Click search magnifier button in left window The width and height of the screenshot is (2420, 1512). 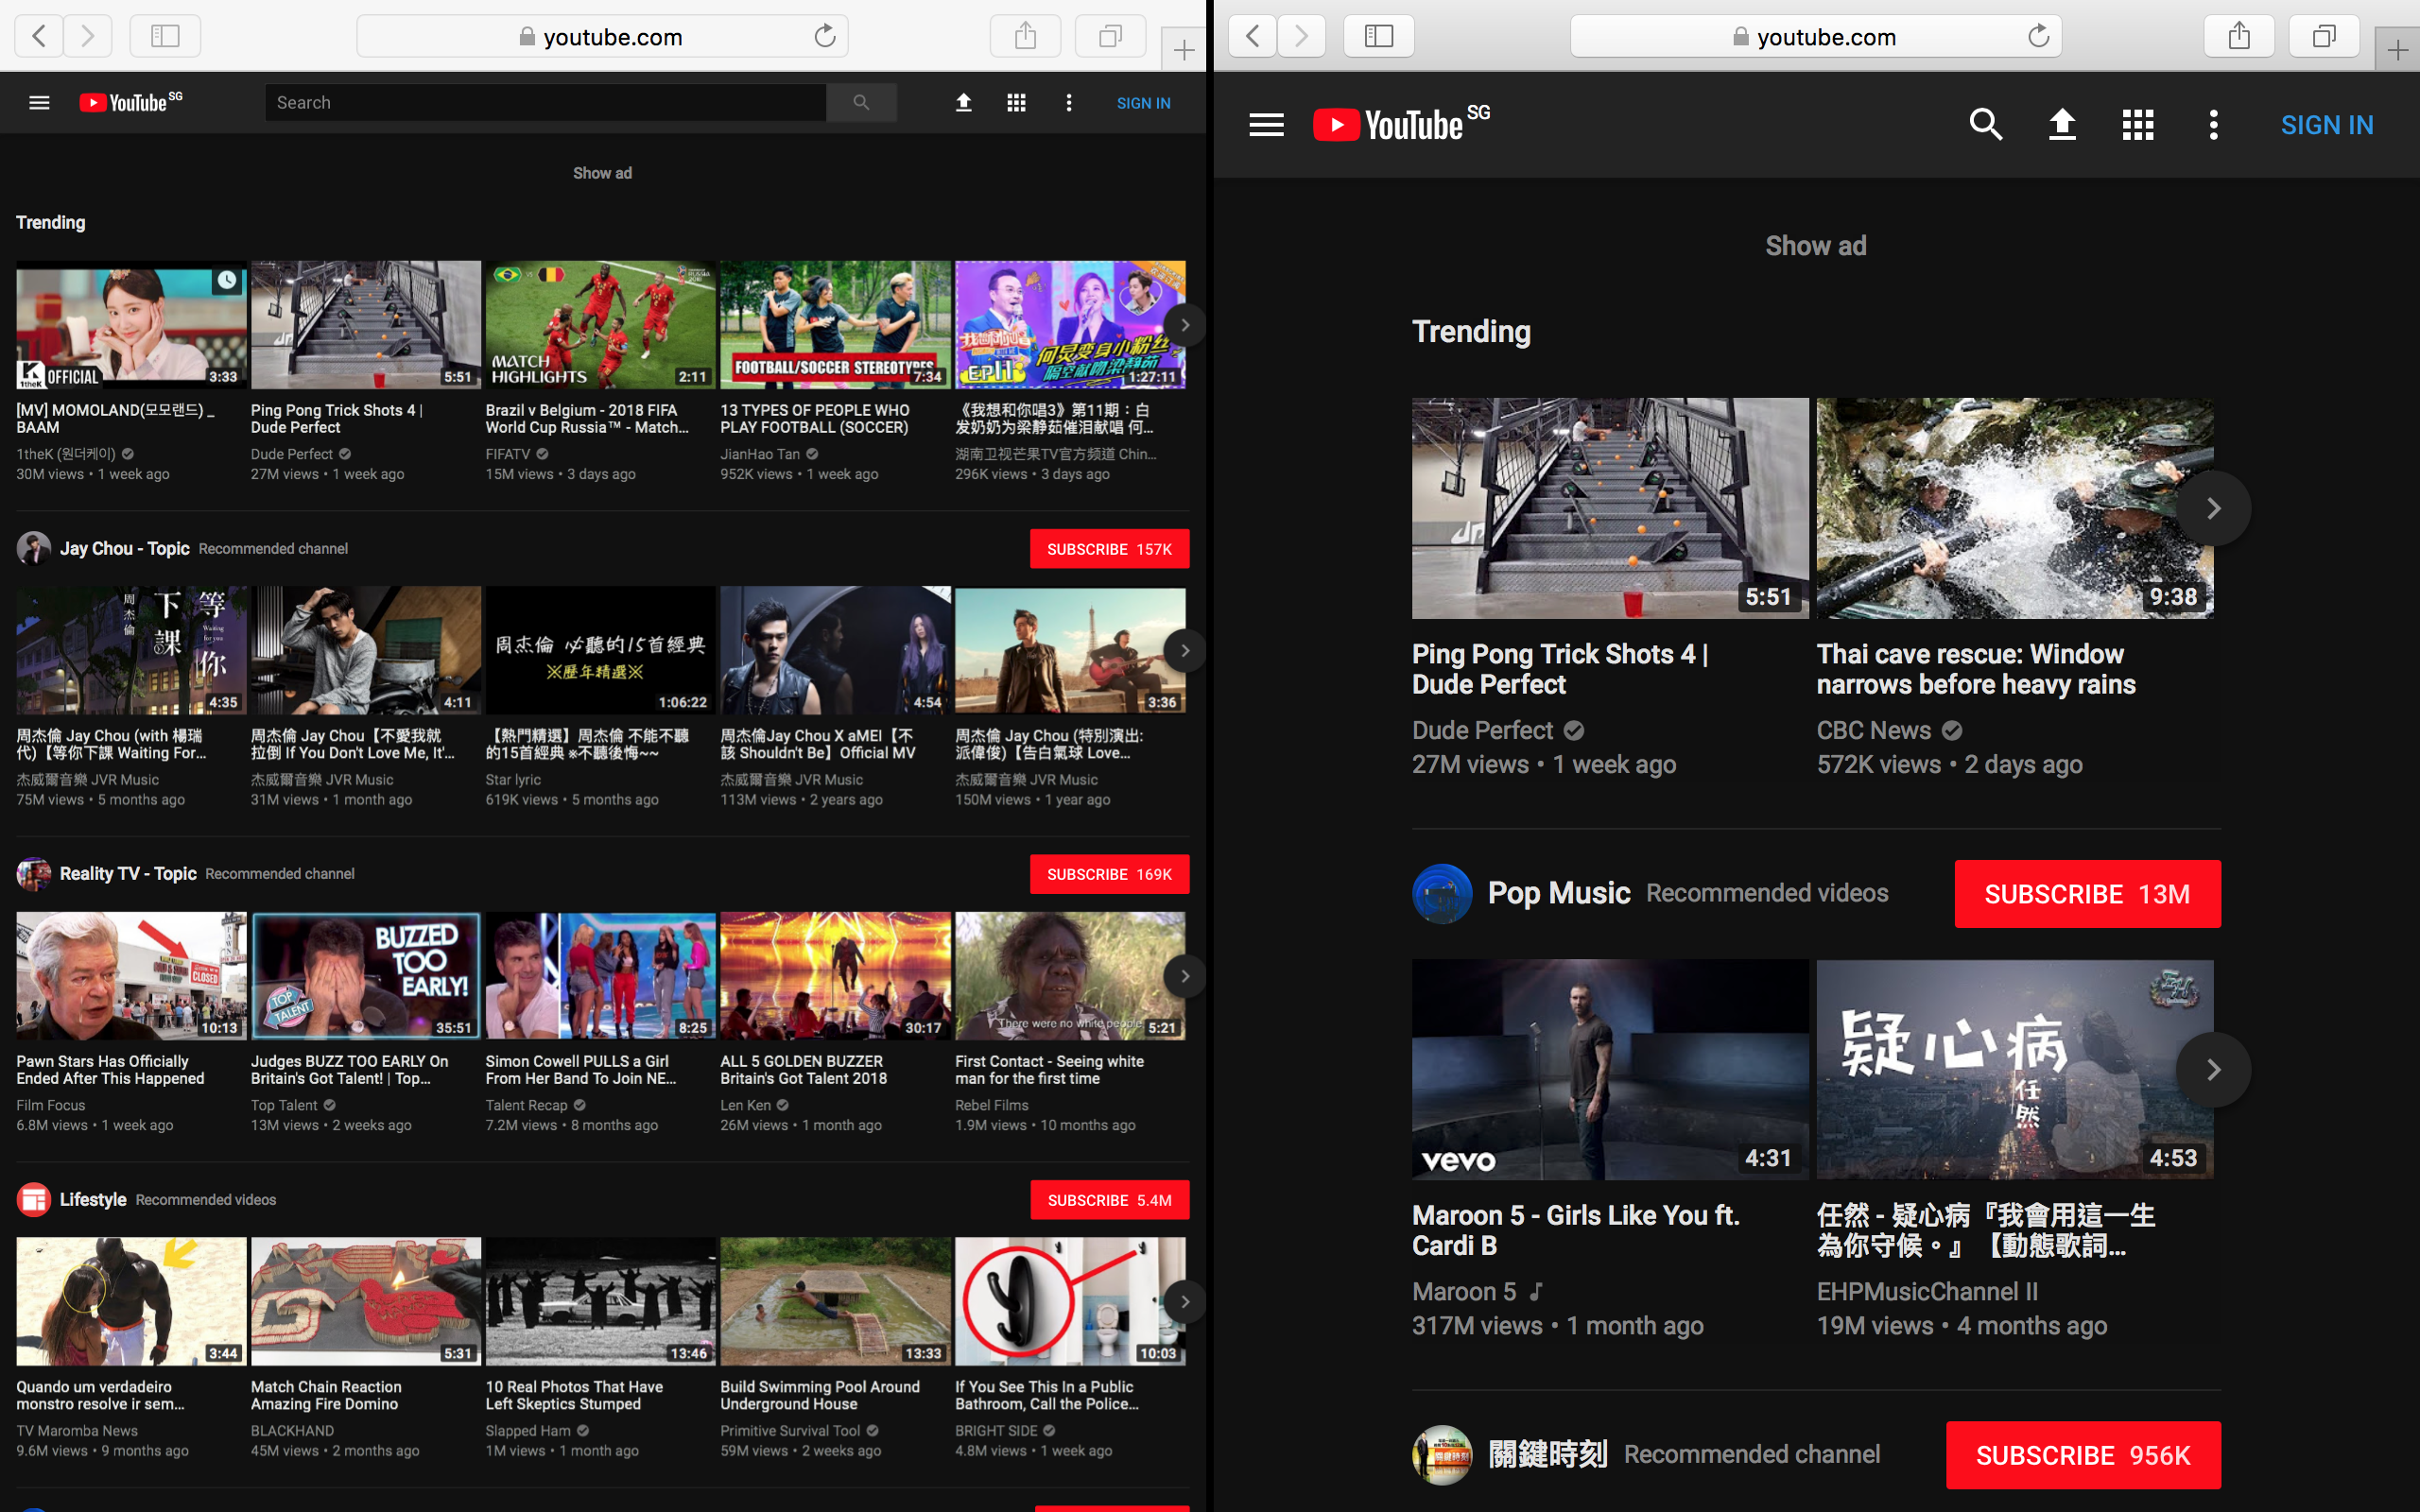pyautogui.click(x=861, y=102)
